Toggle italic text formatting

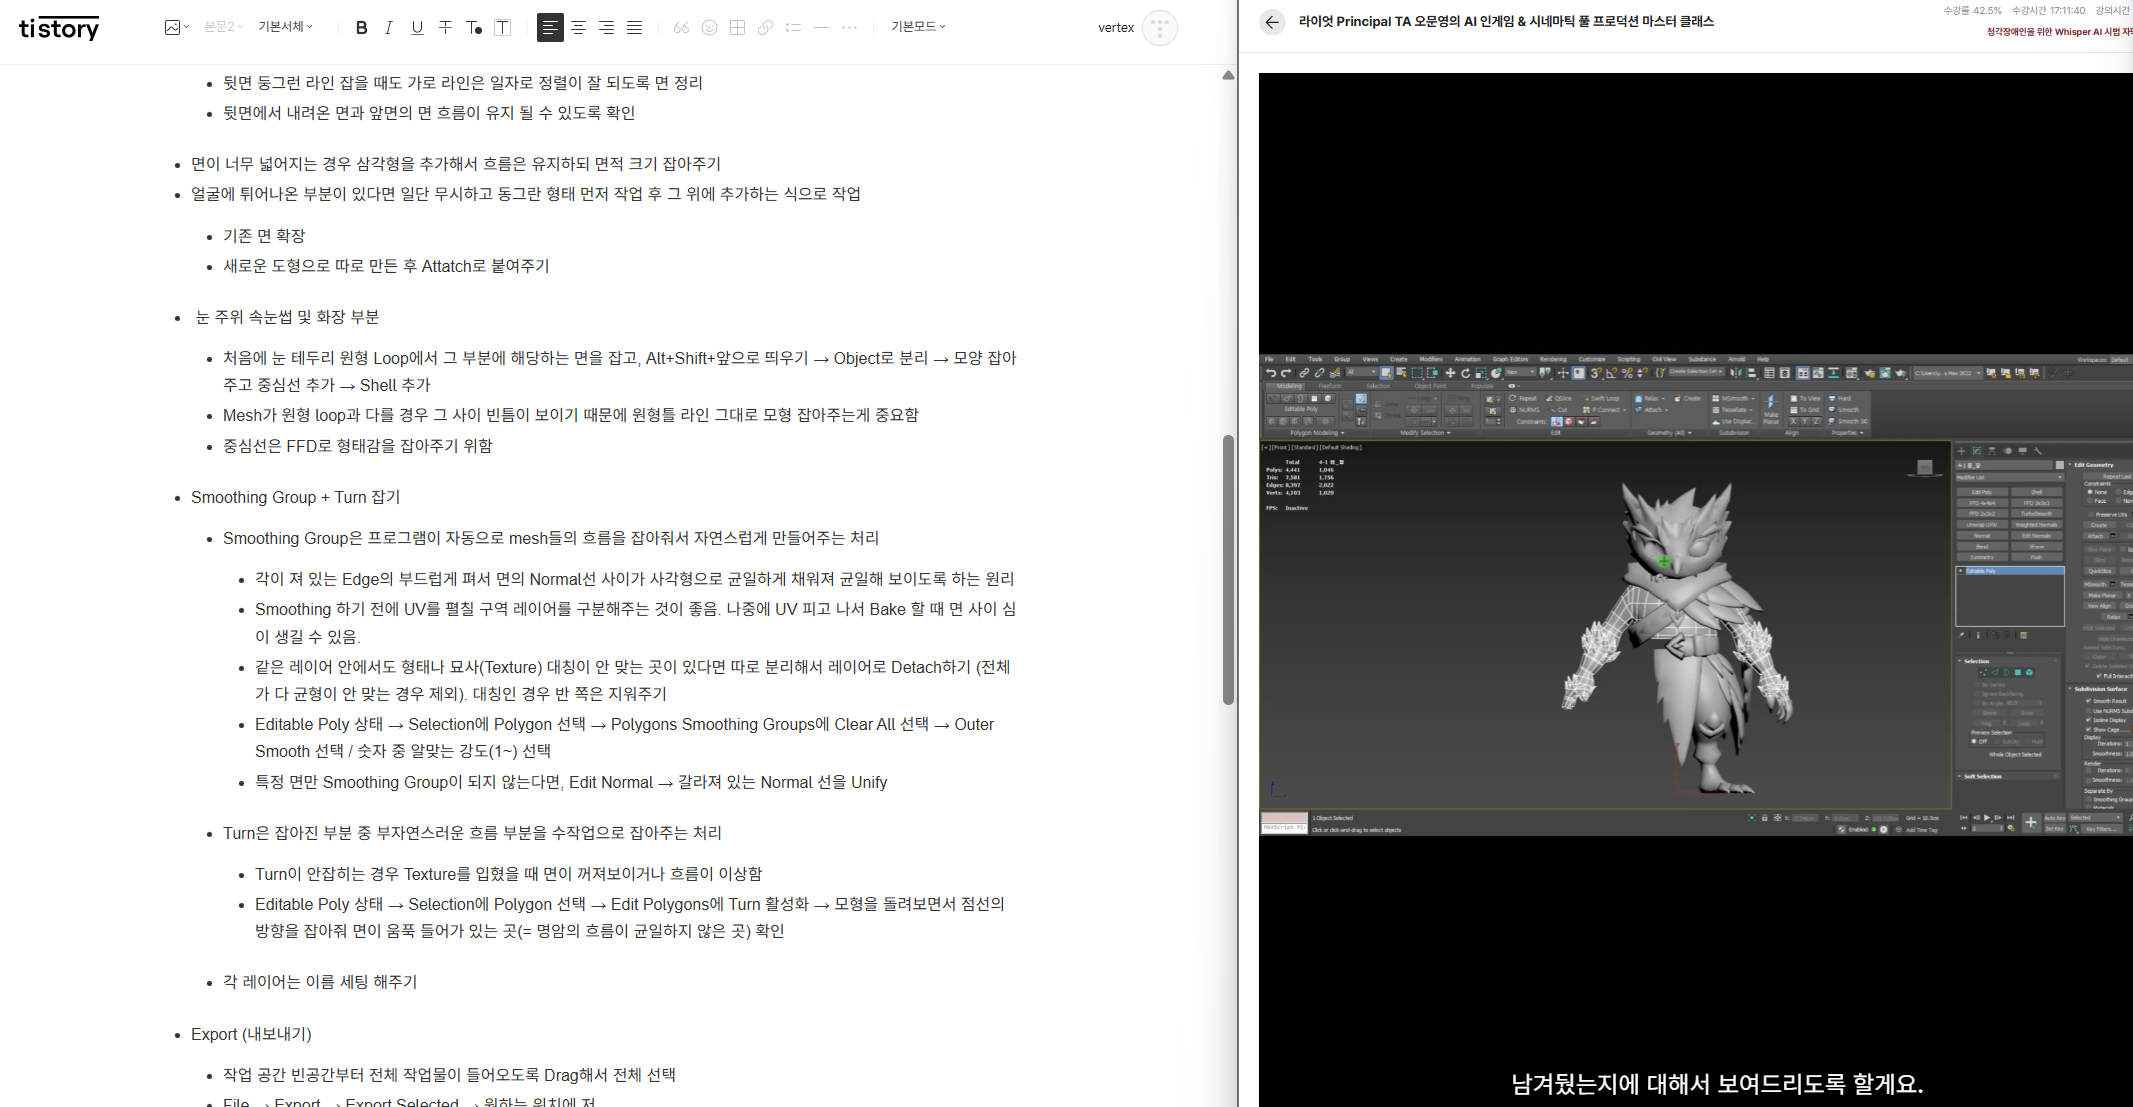point(389,28)
